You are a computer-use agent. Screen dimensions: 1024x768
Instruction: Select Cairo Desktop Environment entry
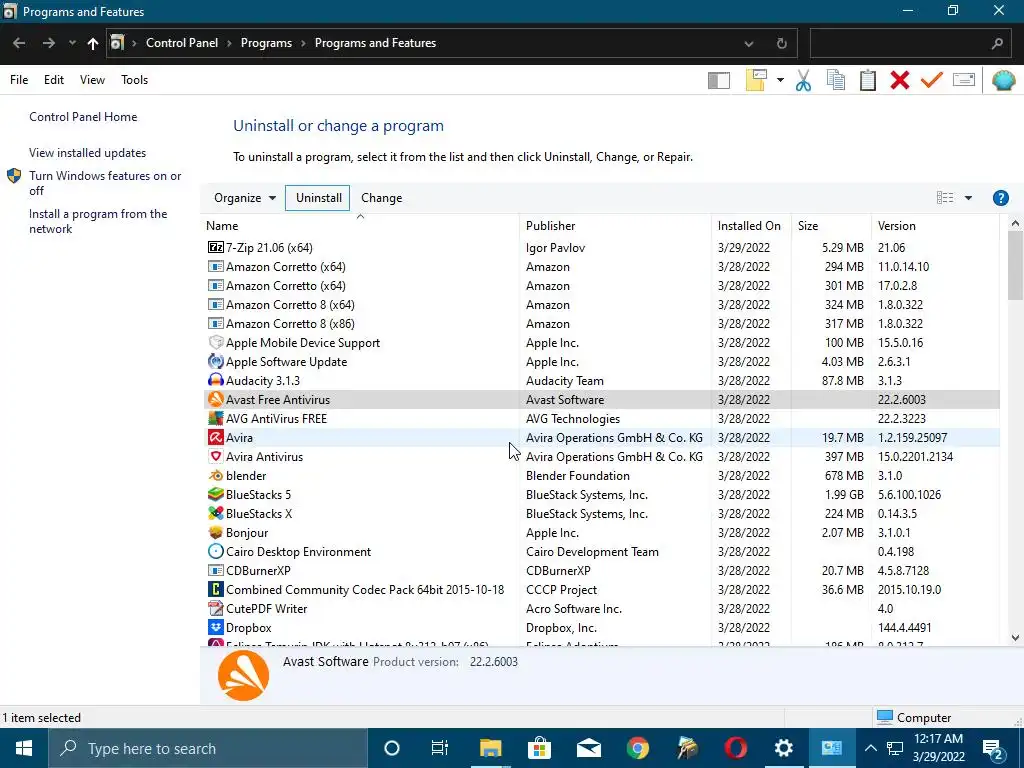pyautogui.click(x=601, y=552)
